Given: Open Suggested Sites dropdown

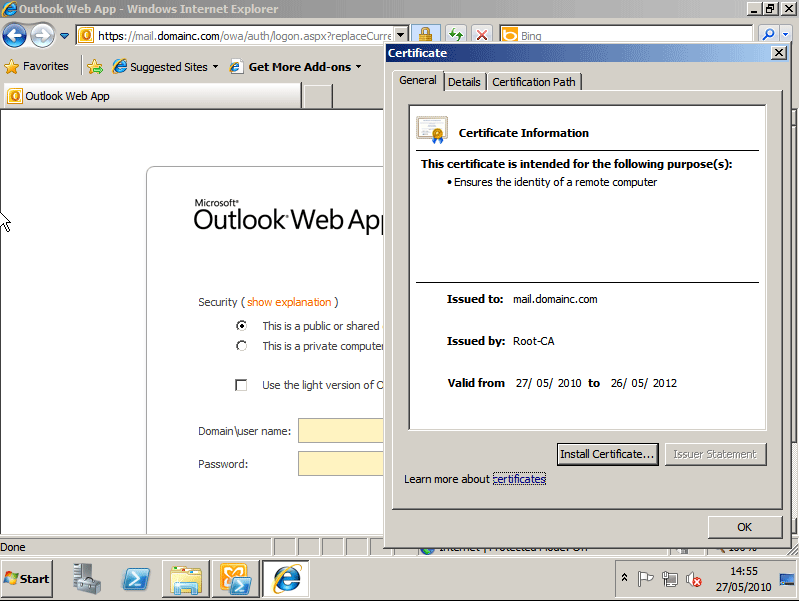Looking at the screenshot, I should [166, 67].
